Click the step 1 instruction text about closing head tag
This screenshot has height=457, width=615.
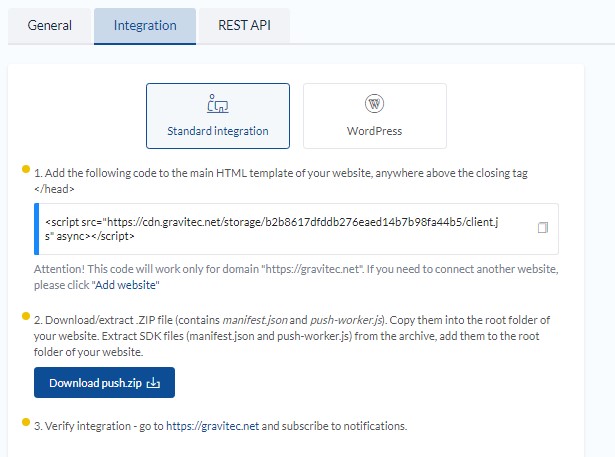click(x=280, y=181)
